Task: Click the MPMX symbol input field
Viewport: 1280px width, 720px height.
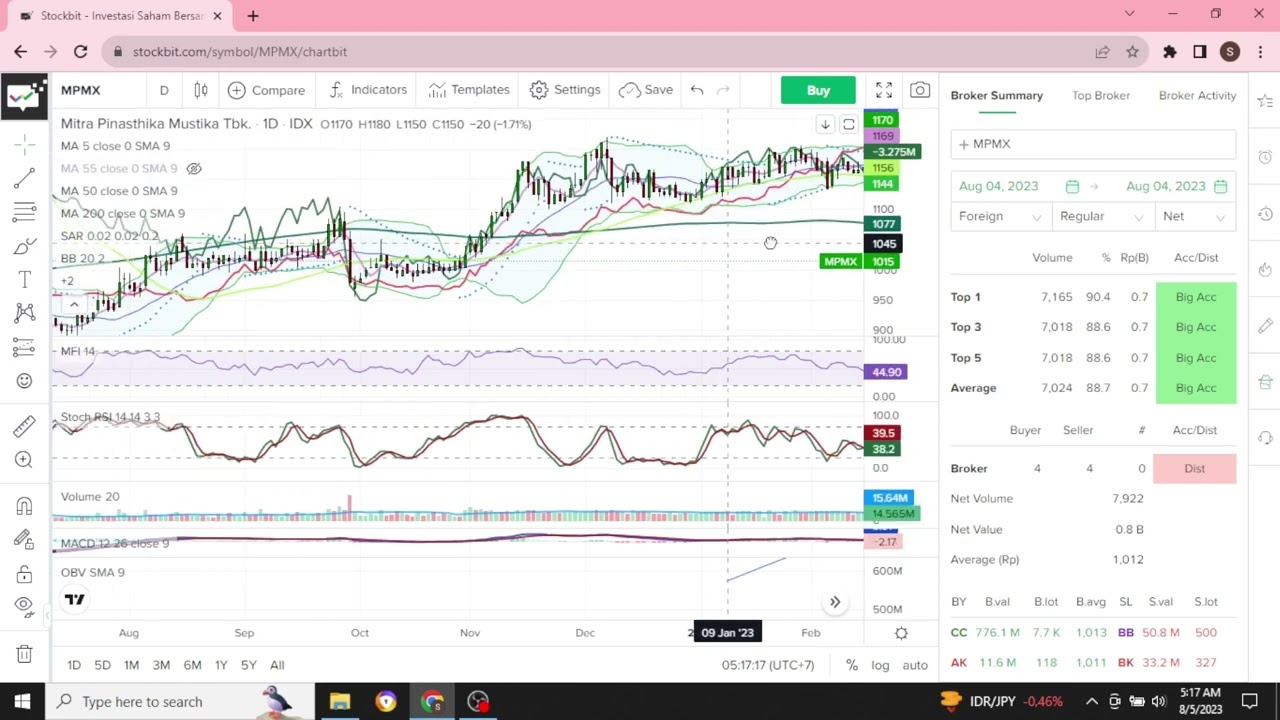Action: coord(1093,144)
